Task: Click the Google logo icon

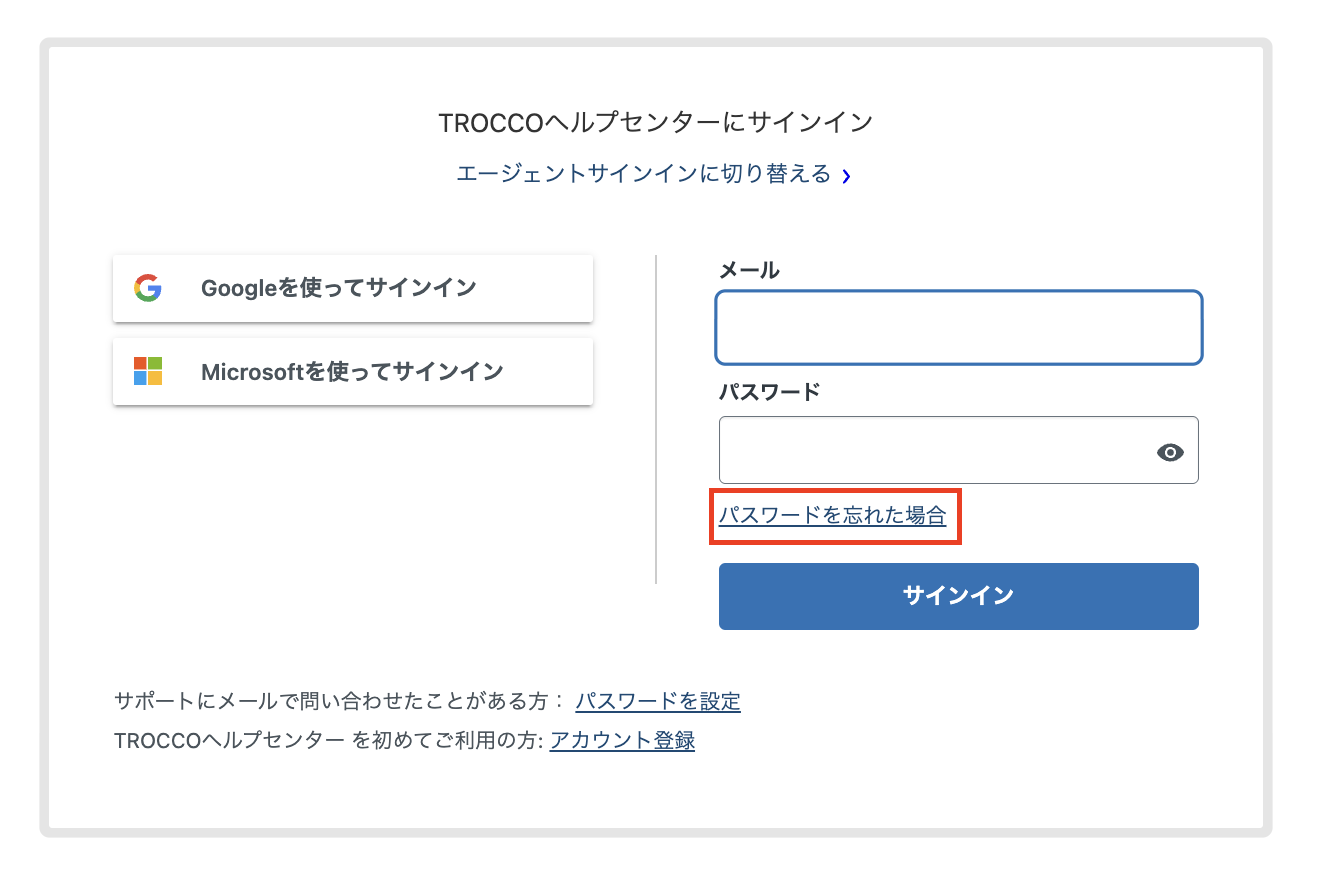Action: point(146,288)
